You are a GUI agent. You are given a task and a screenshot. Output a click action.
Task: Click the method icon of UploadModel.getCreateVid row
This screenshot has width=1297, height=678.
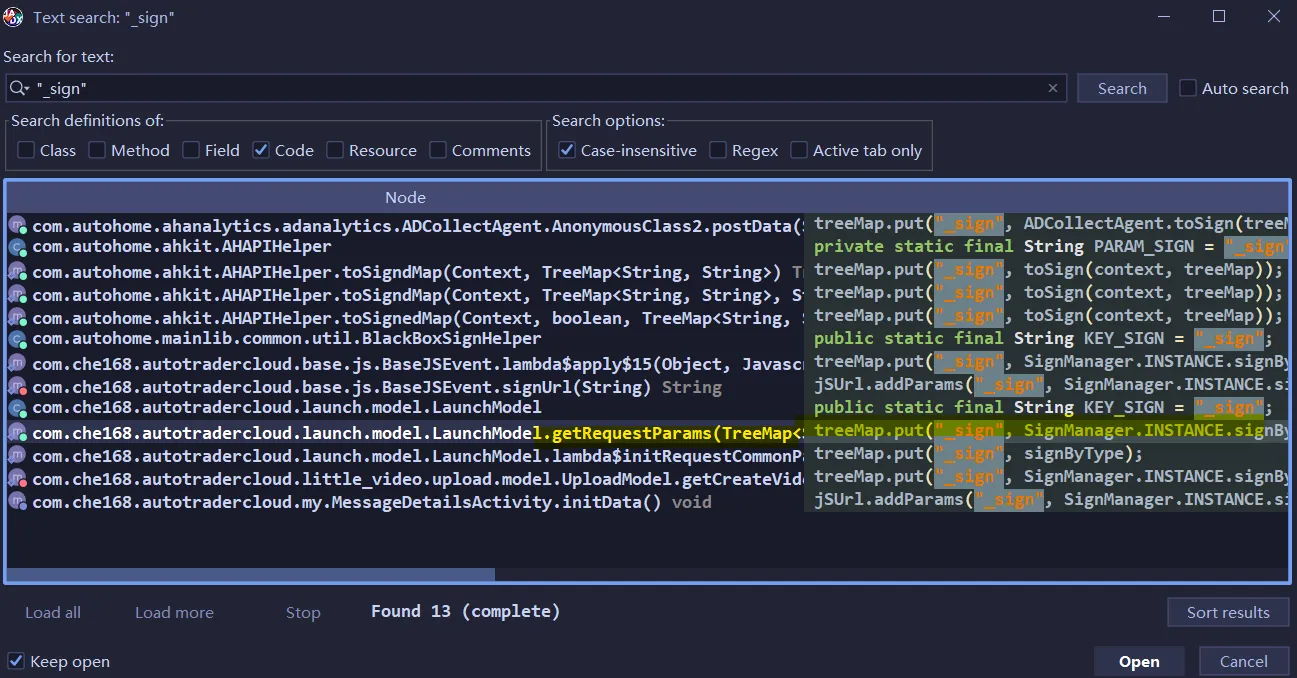[17, 479]
